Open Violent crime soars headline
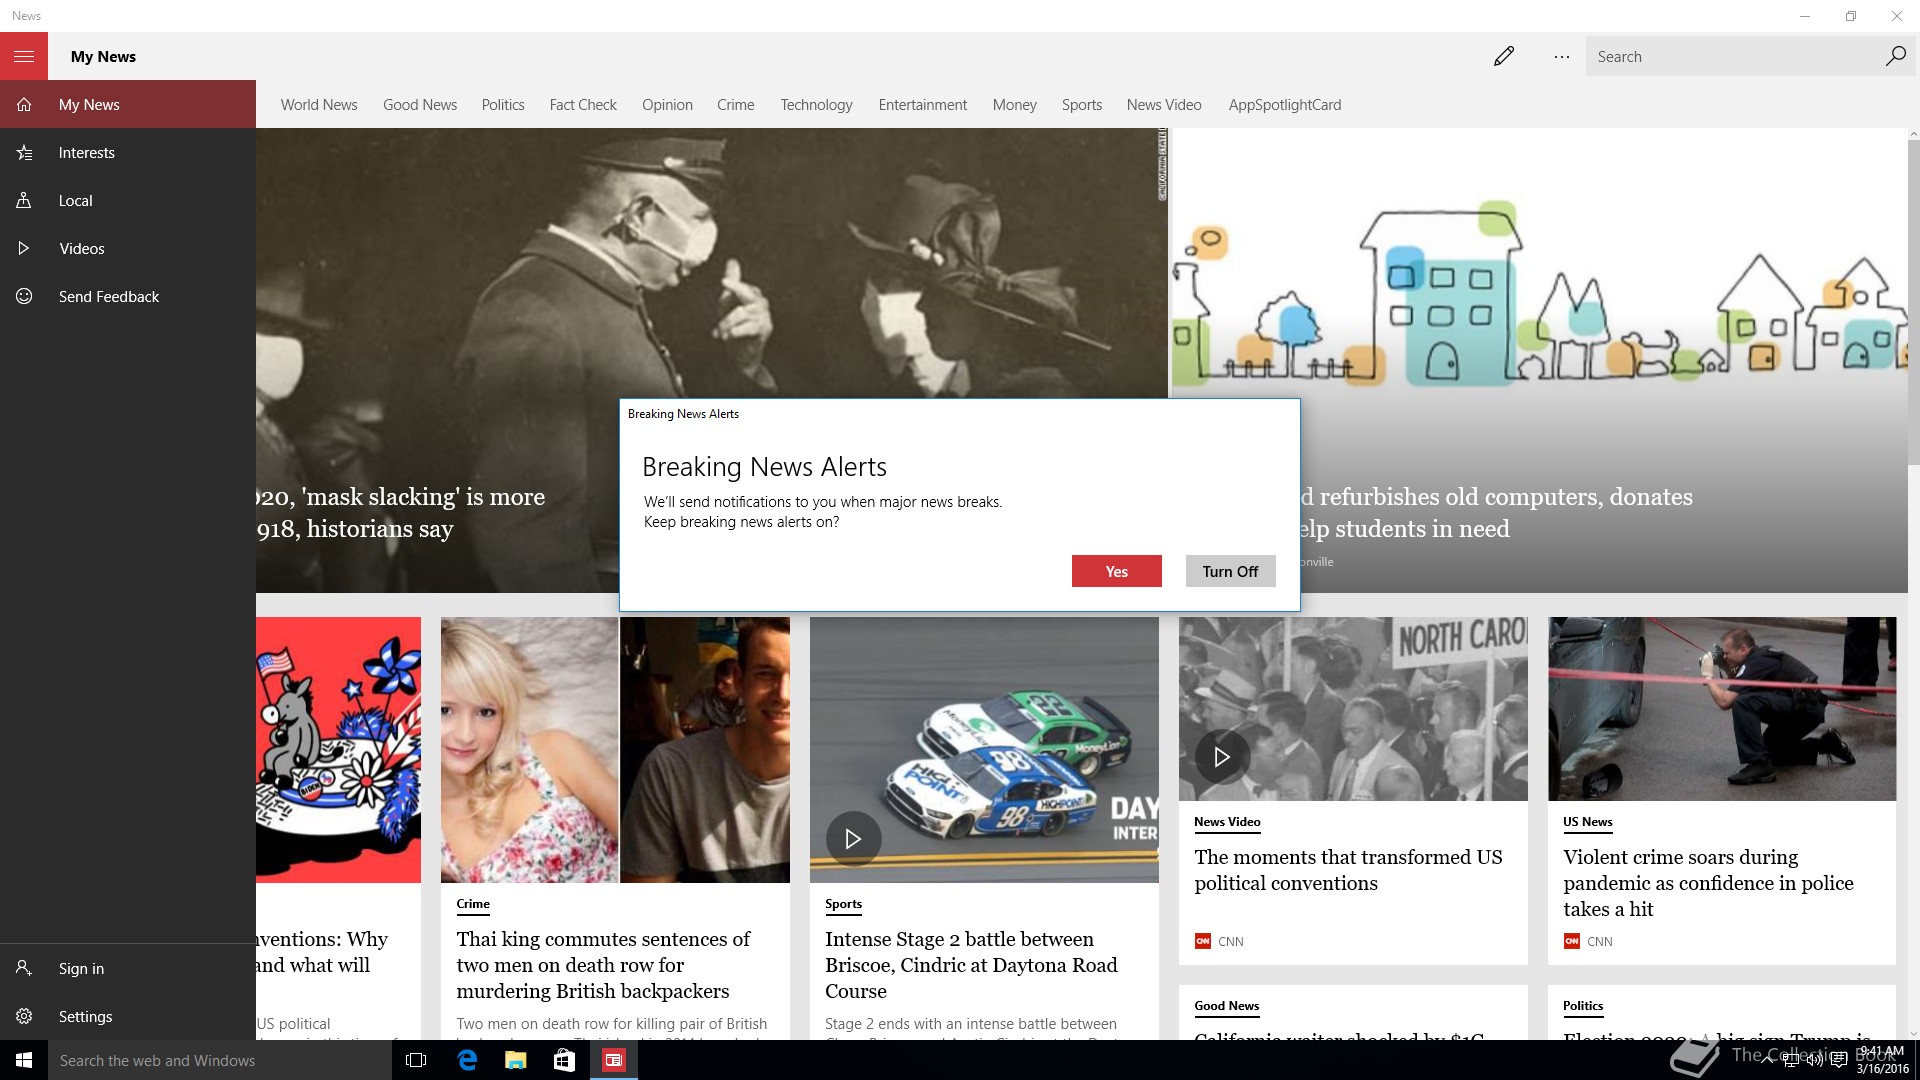This screenshot has width=1920, height=1080. (1708, 883)
